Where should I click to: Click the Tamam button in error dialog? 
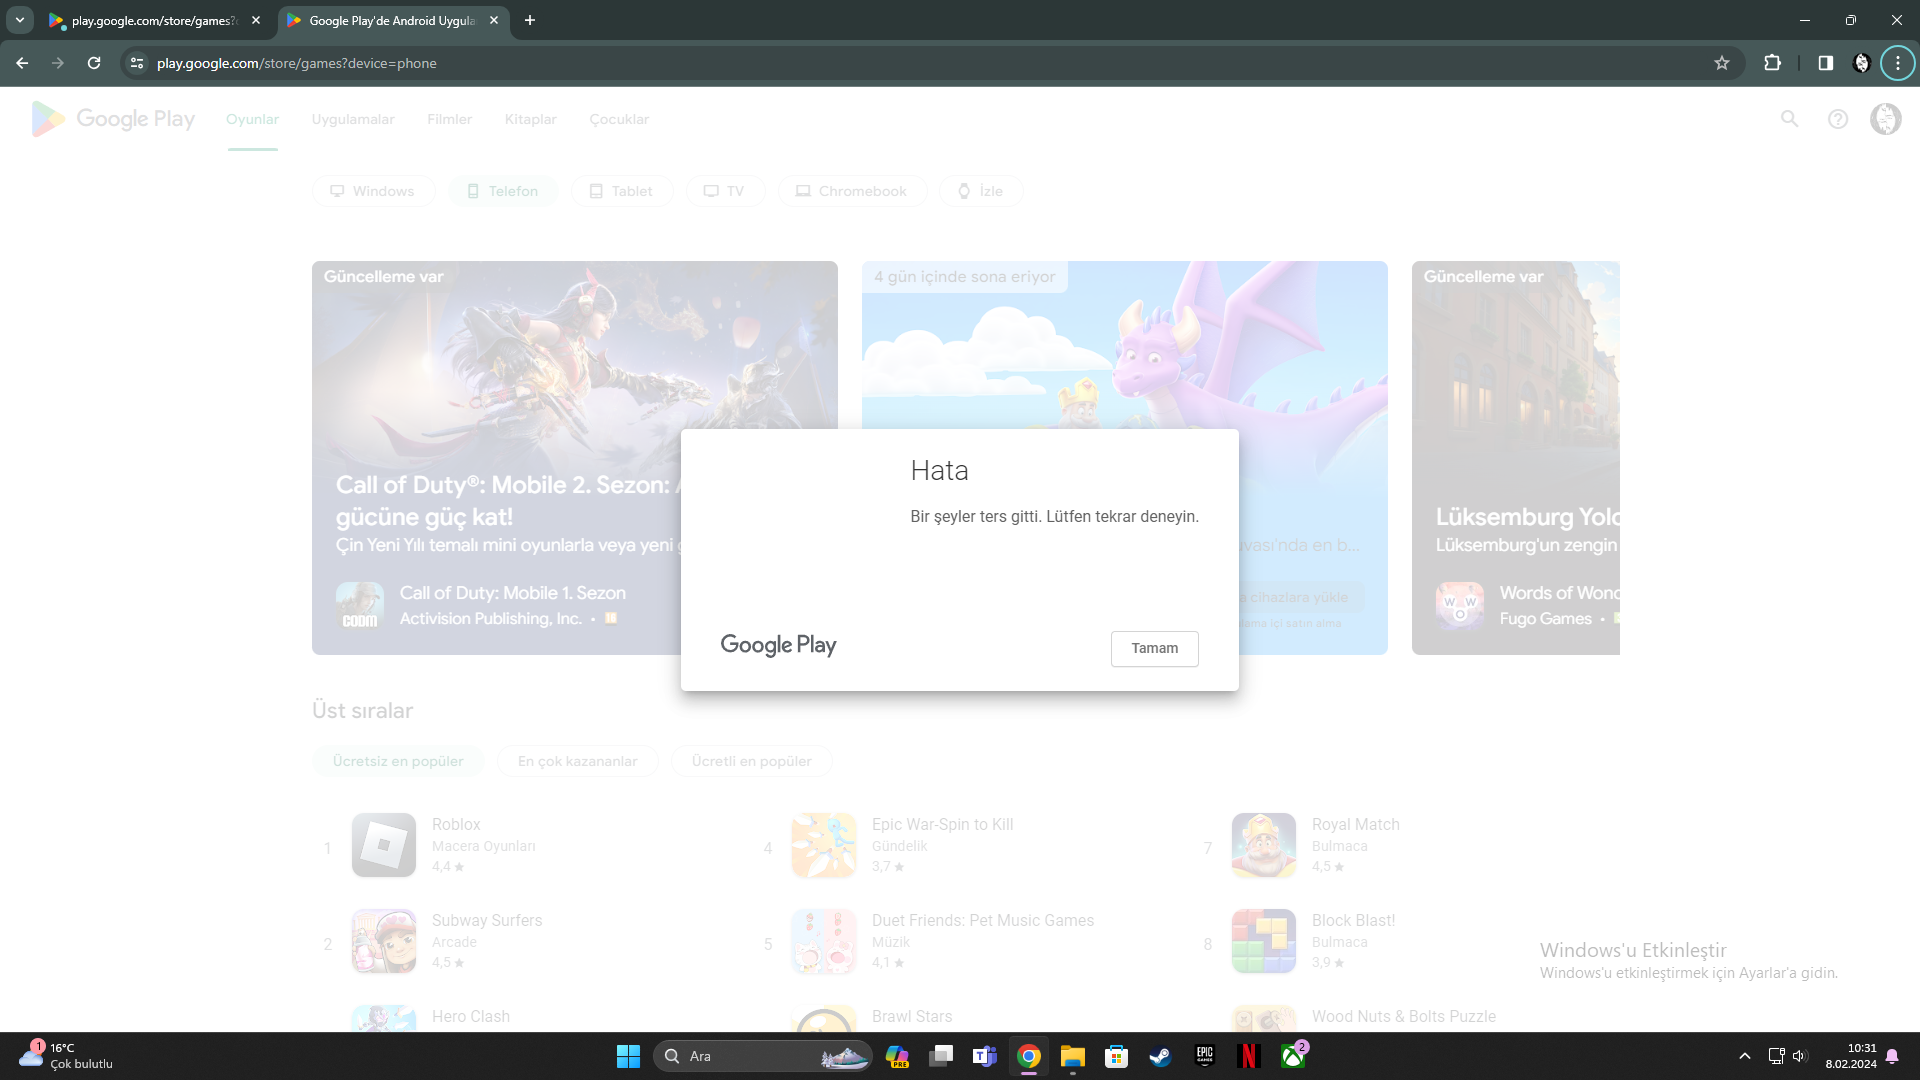coord(1154,648)
